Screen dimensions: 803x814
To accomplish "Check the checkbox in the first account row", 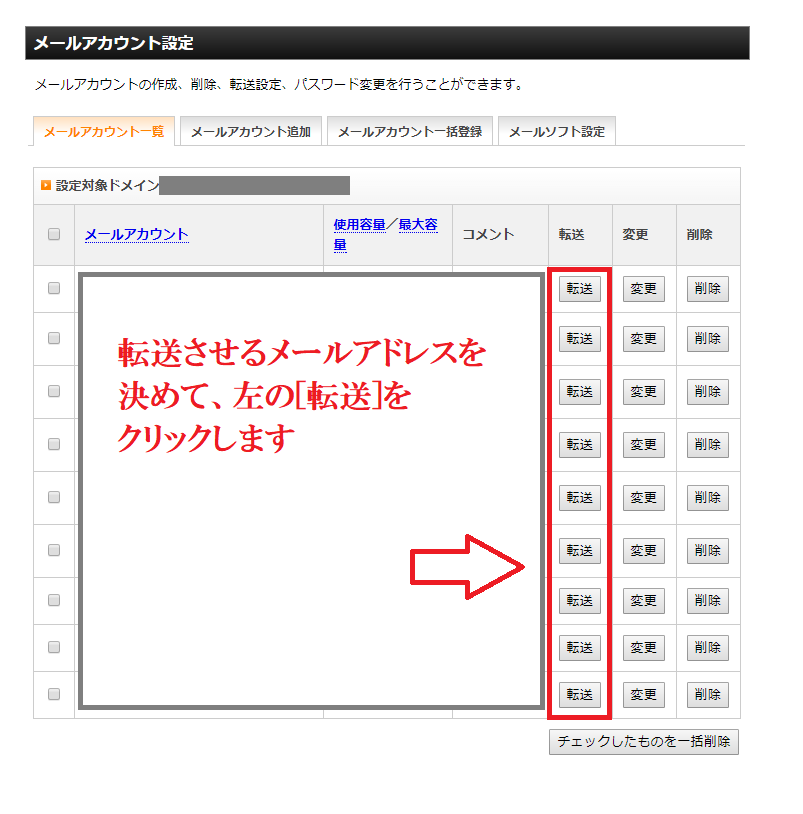I will tap(54, 288).
